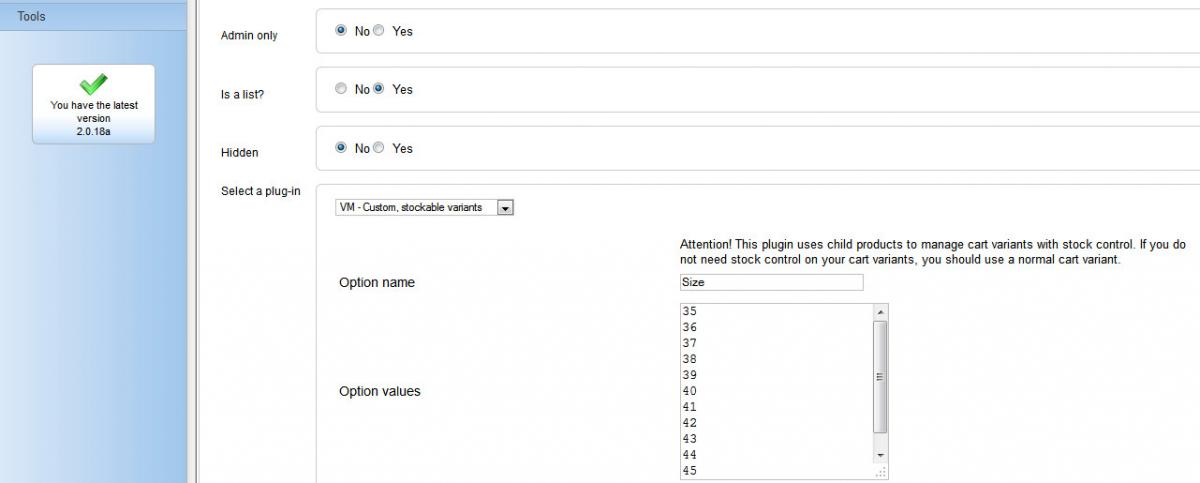Select Yes for Admin only
The image size is (1200, 483).
tap(379, 31)
